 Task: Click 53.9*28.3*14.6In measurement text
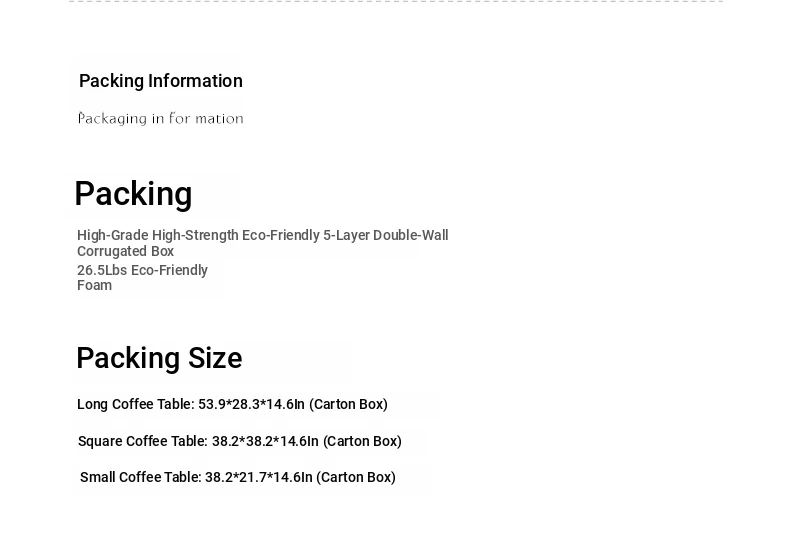tap(251, 405)
